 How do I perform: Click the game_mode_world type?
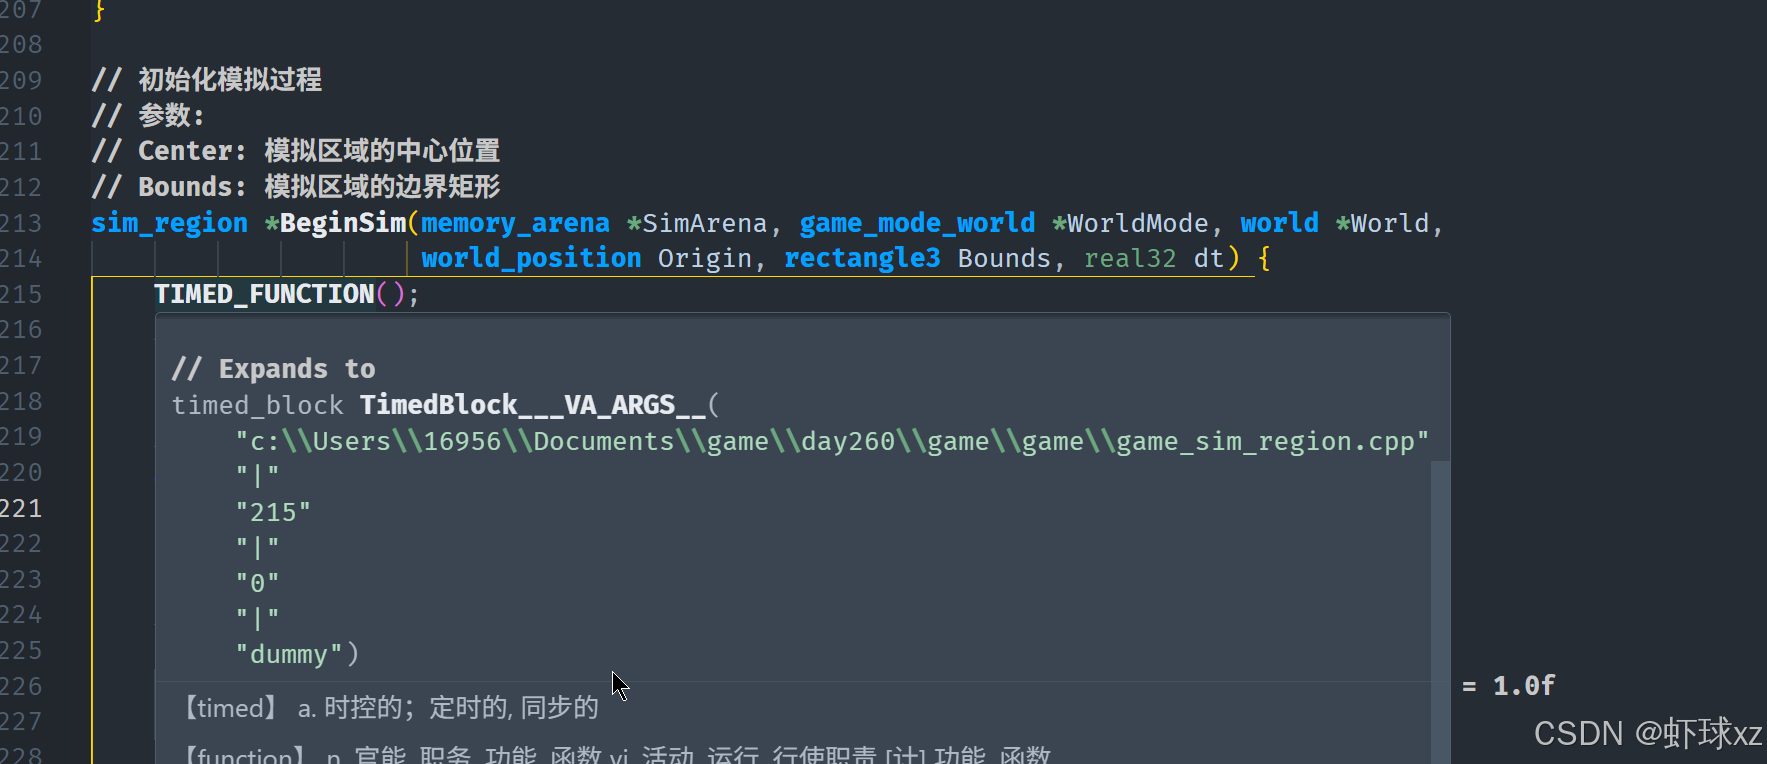[x=917, y=223]
